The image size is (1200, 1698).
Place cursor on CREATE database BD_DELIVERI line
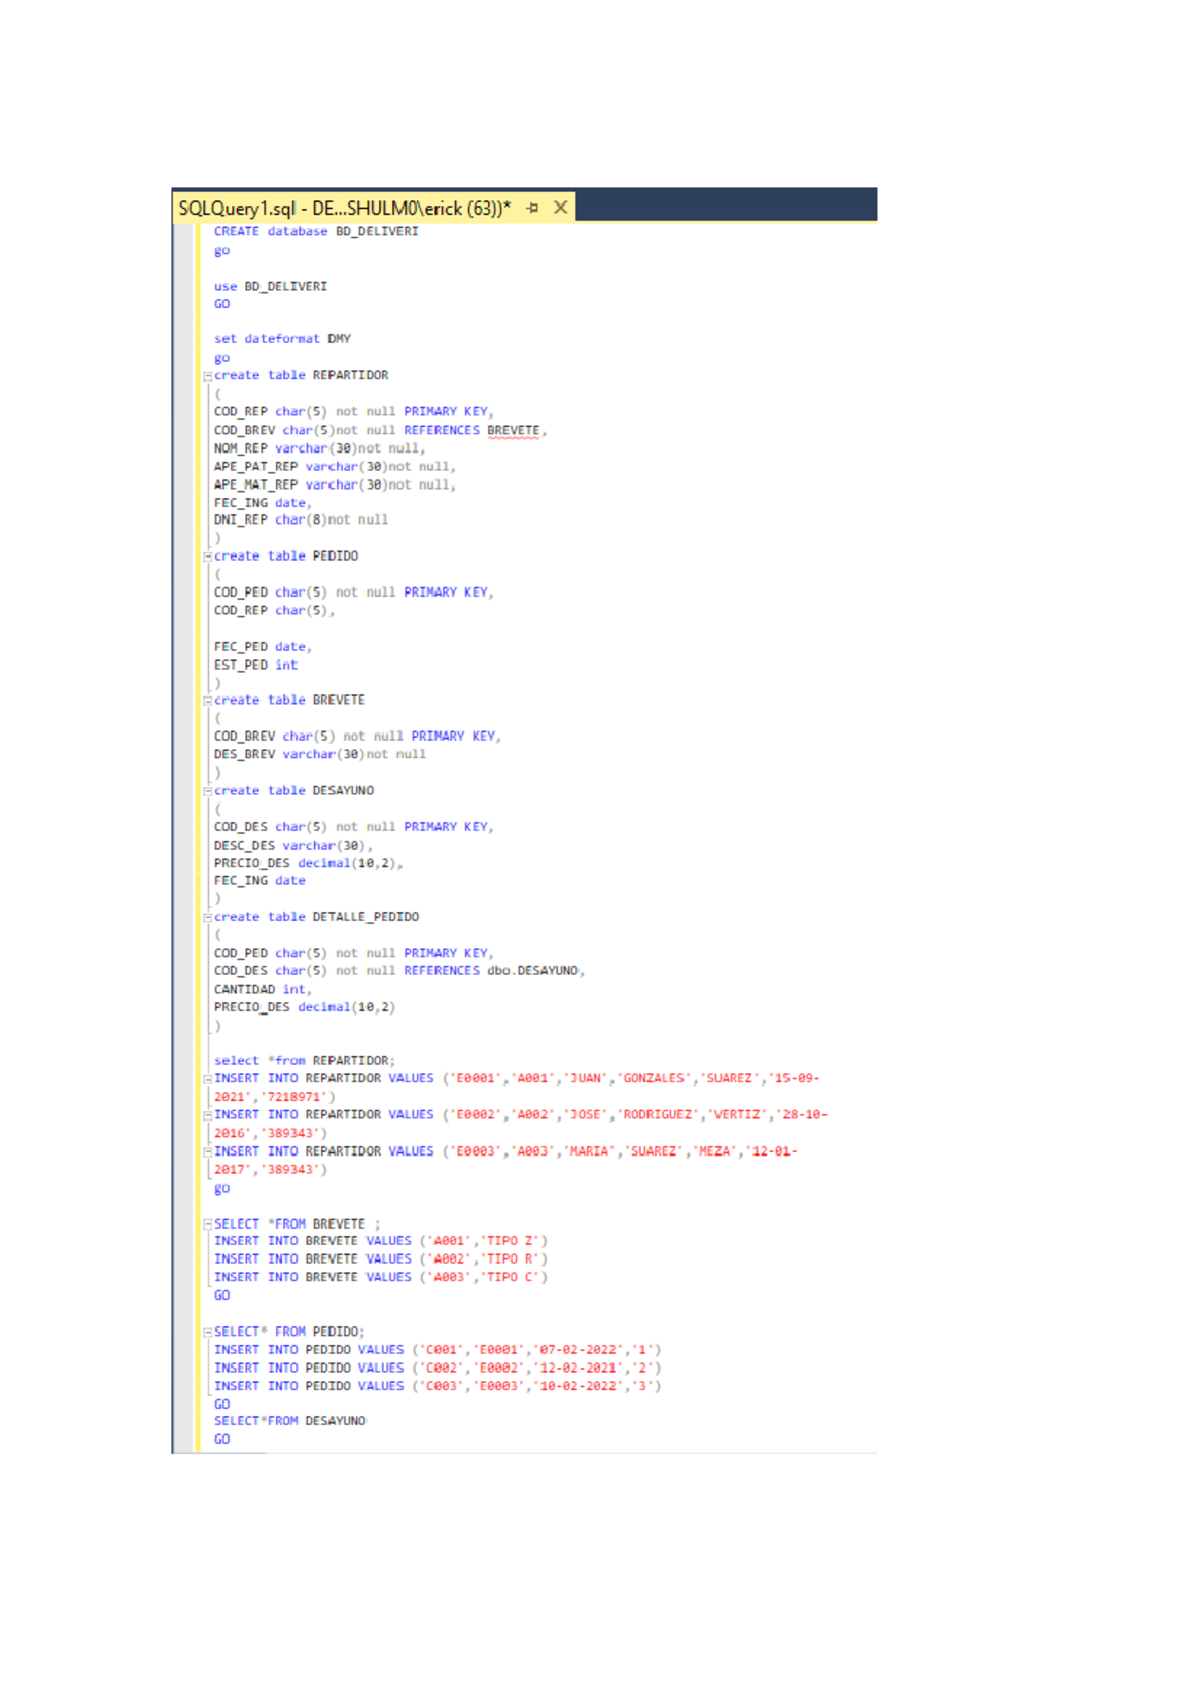316,232
